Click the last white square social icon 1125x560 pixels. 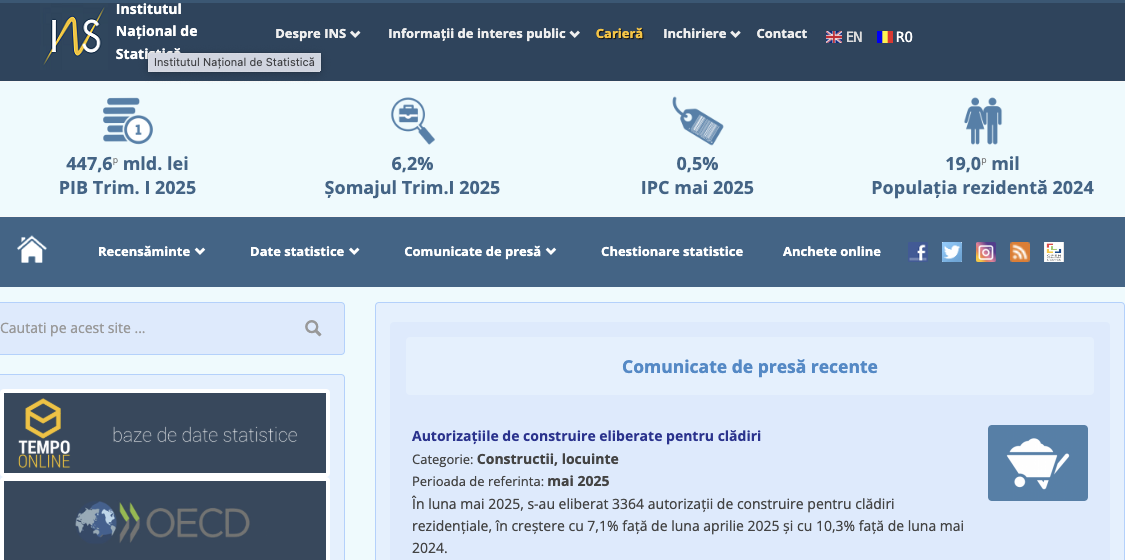[1054, 252]
